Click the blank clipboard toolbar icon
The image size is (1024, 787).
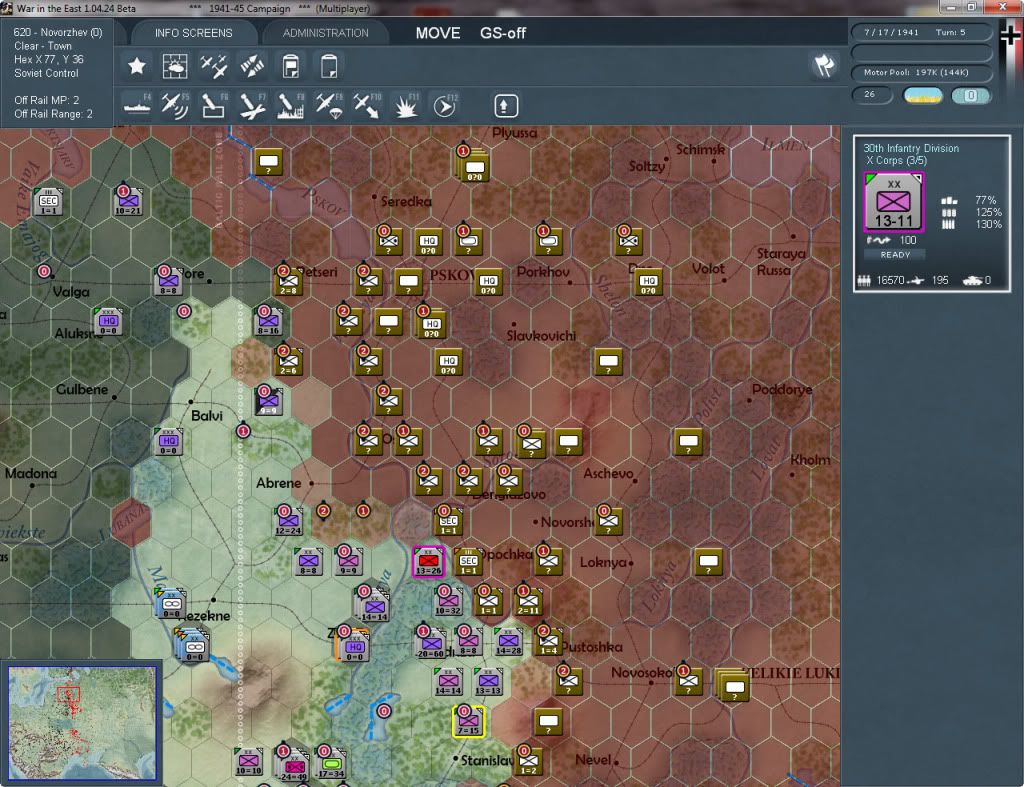pos(329,66)
